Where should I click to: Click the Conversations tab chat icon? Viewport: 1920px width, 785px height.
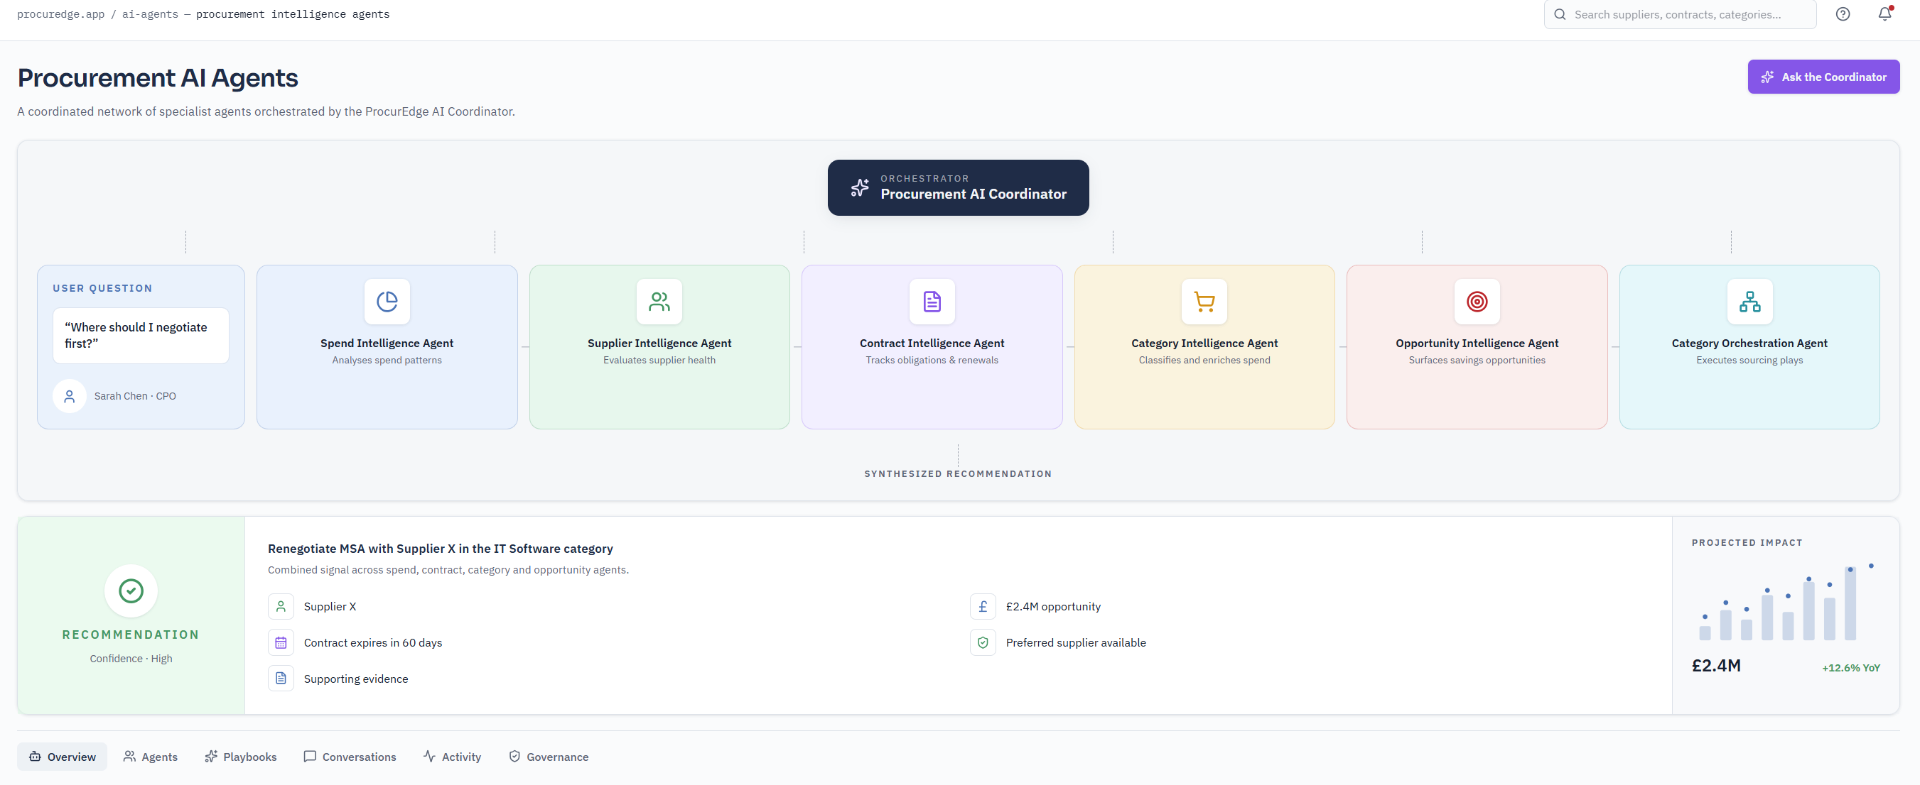(310, 756)
